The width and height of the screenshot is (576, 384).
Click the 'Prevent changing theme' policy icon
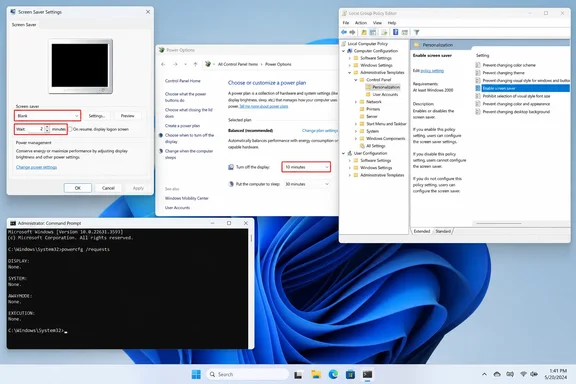(478, 73)
